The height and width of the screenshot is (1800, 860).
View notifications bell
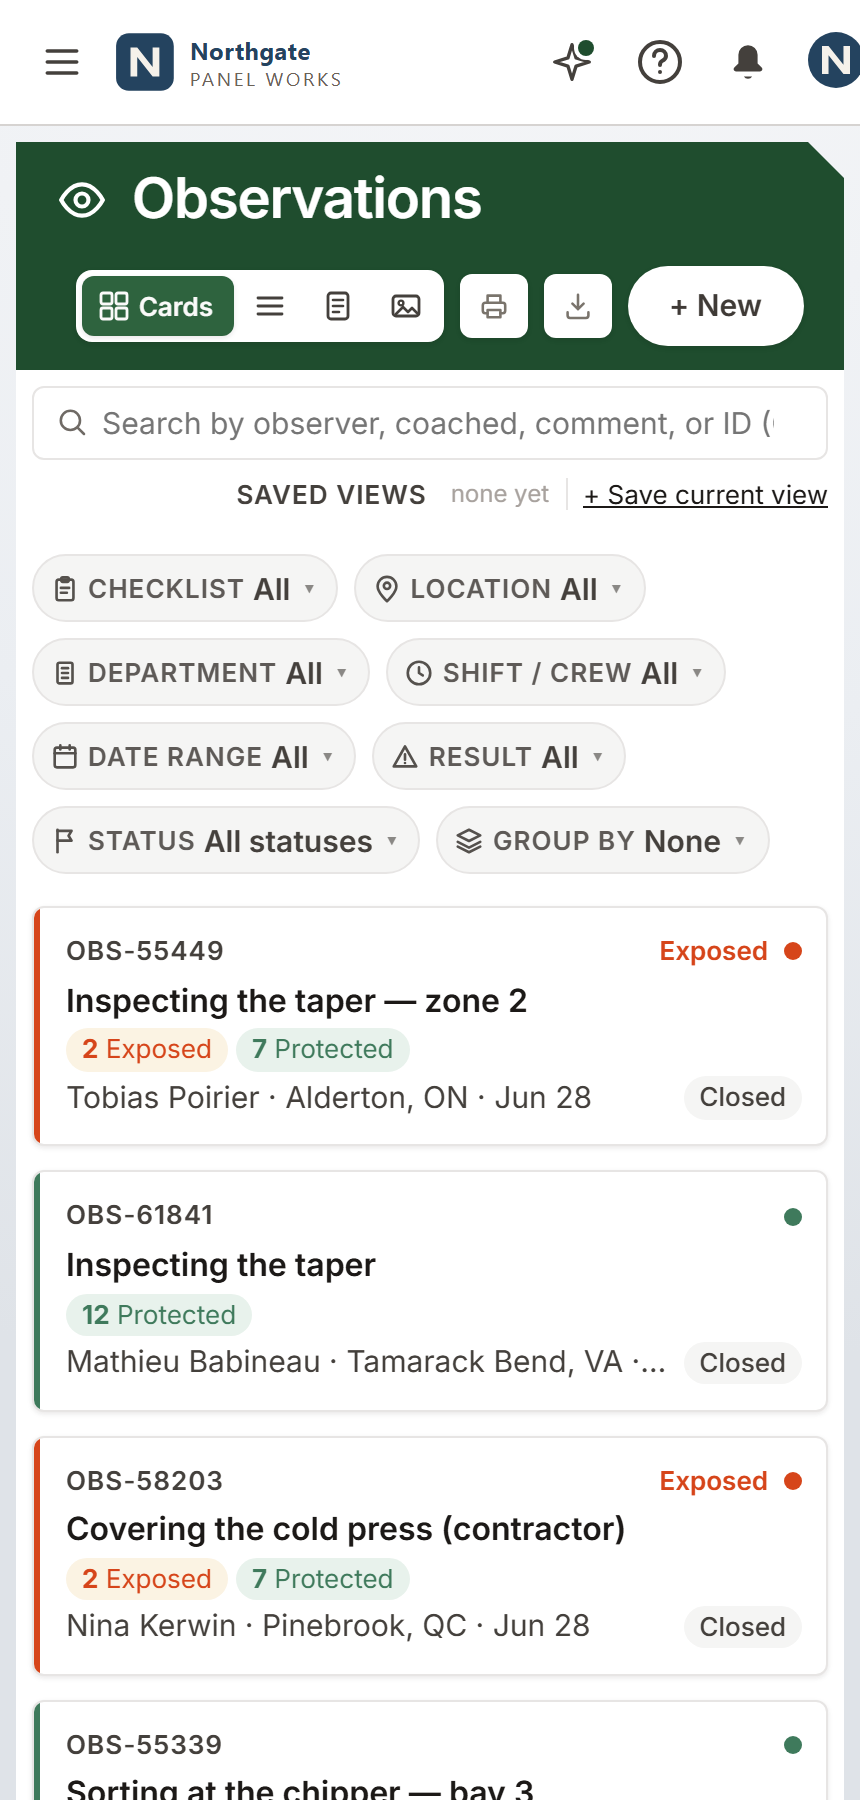(748, 62)
